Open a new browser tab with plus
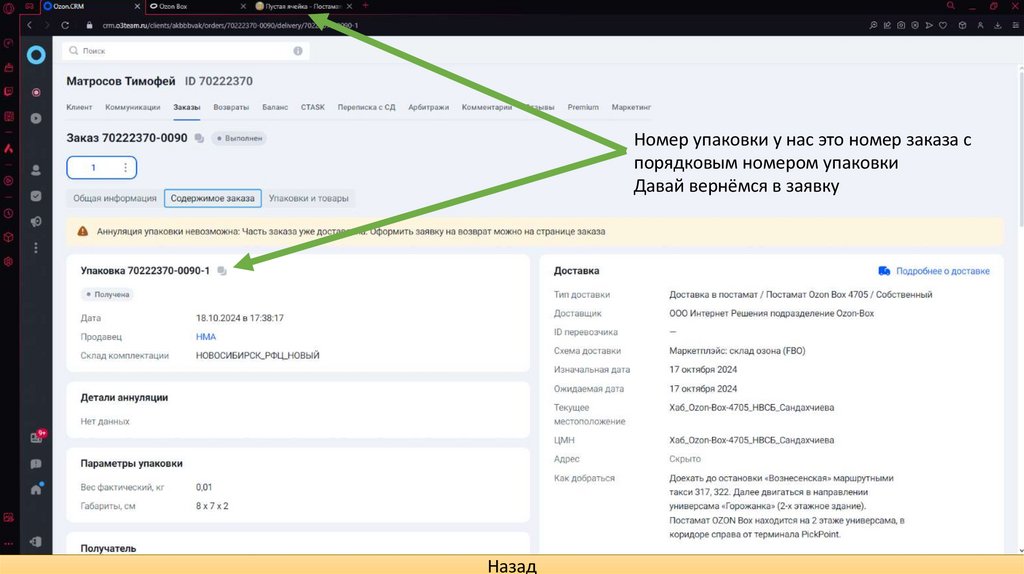 pos(366,6)
